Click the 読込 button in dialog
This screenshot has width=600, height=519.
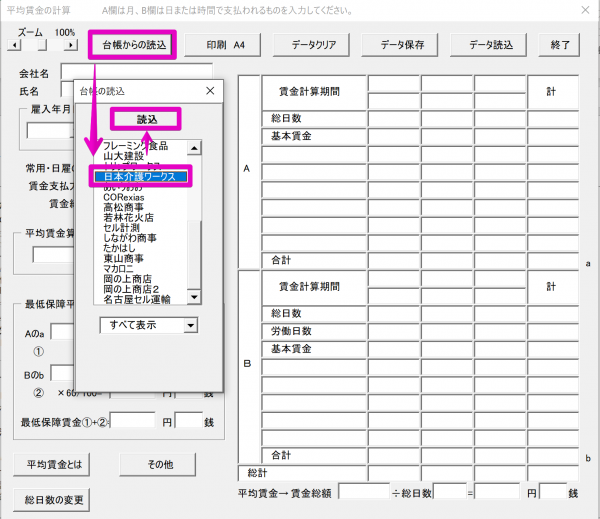[146, 119]
